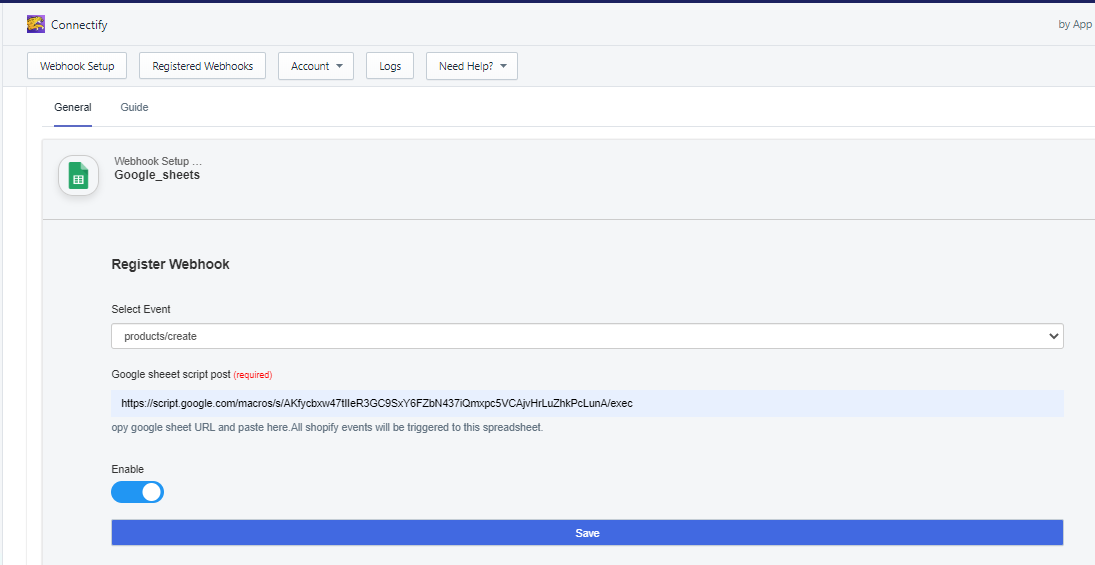1095x565 pixels.
Task: Save the webhook registration
Action: [x=587, y=533]
